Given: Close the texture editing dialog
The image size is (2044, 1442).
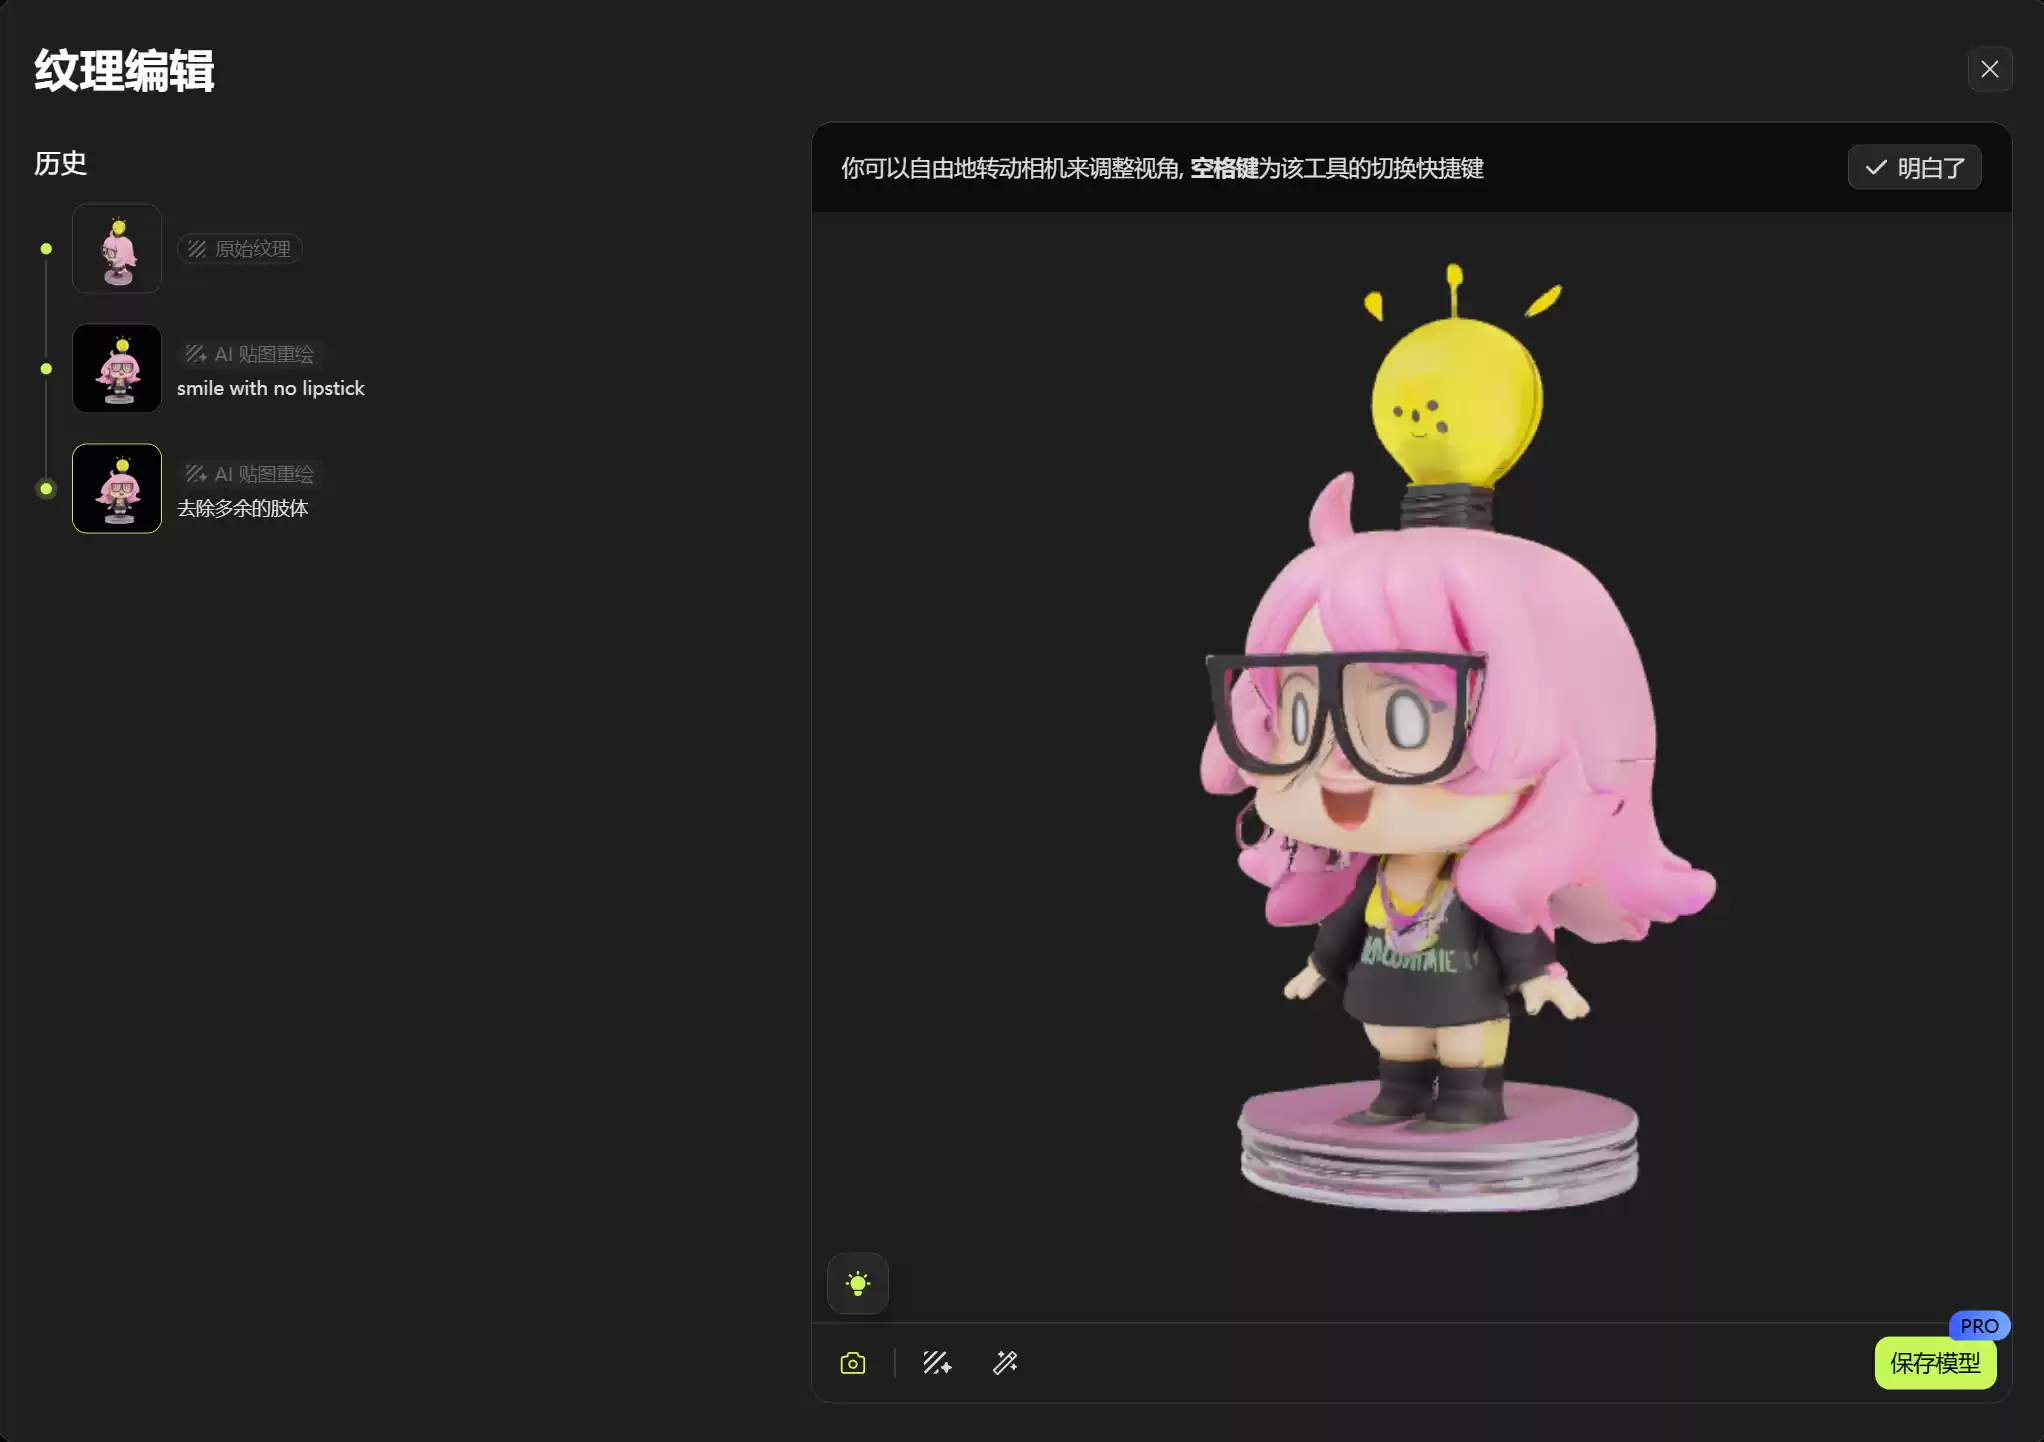Looking at the screenshot, I should click(x=1989, y=69).
